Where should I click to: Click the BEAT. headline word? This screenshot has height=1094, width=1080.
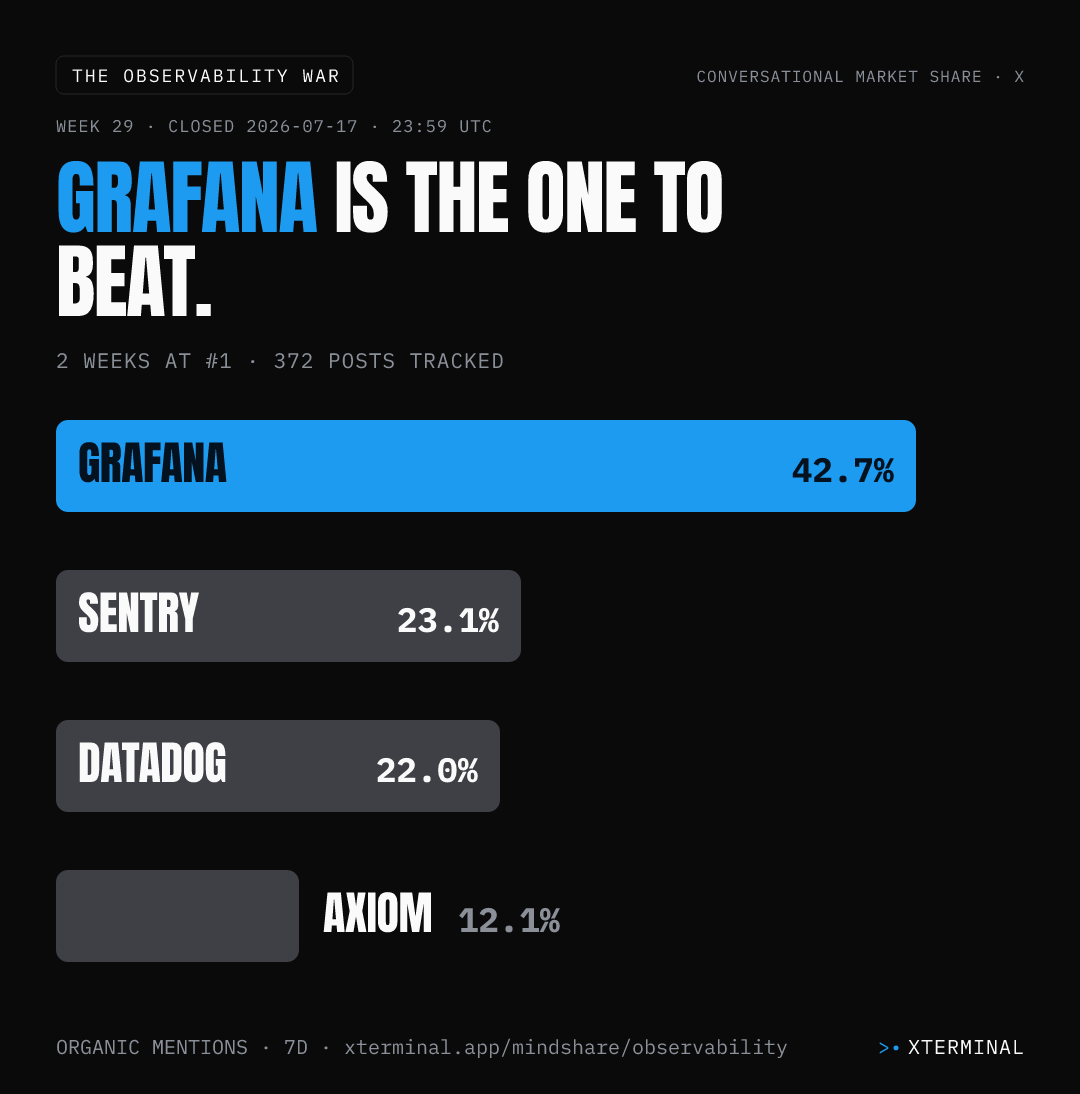point(134,281)
